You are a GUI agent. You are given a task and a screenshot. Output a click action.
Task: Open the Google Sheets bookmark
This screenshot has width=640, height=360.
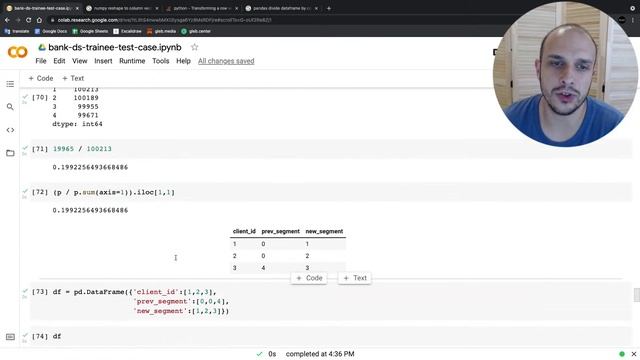tap(90, 31)
